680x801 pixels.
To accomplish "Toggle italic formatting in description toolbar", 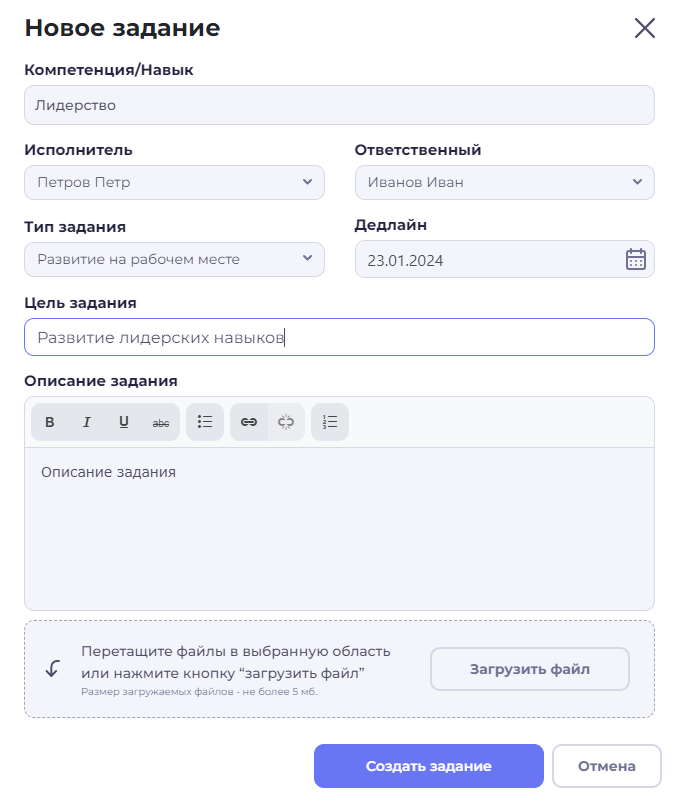I will (x=87, y=423).
